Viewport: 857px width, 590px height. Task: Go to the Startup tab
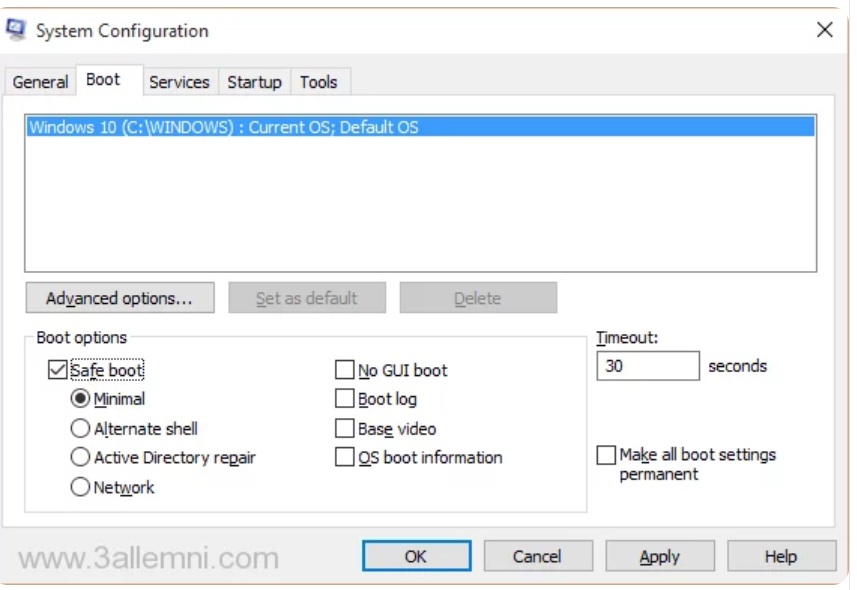(x=254, y=82)
